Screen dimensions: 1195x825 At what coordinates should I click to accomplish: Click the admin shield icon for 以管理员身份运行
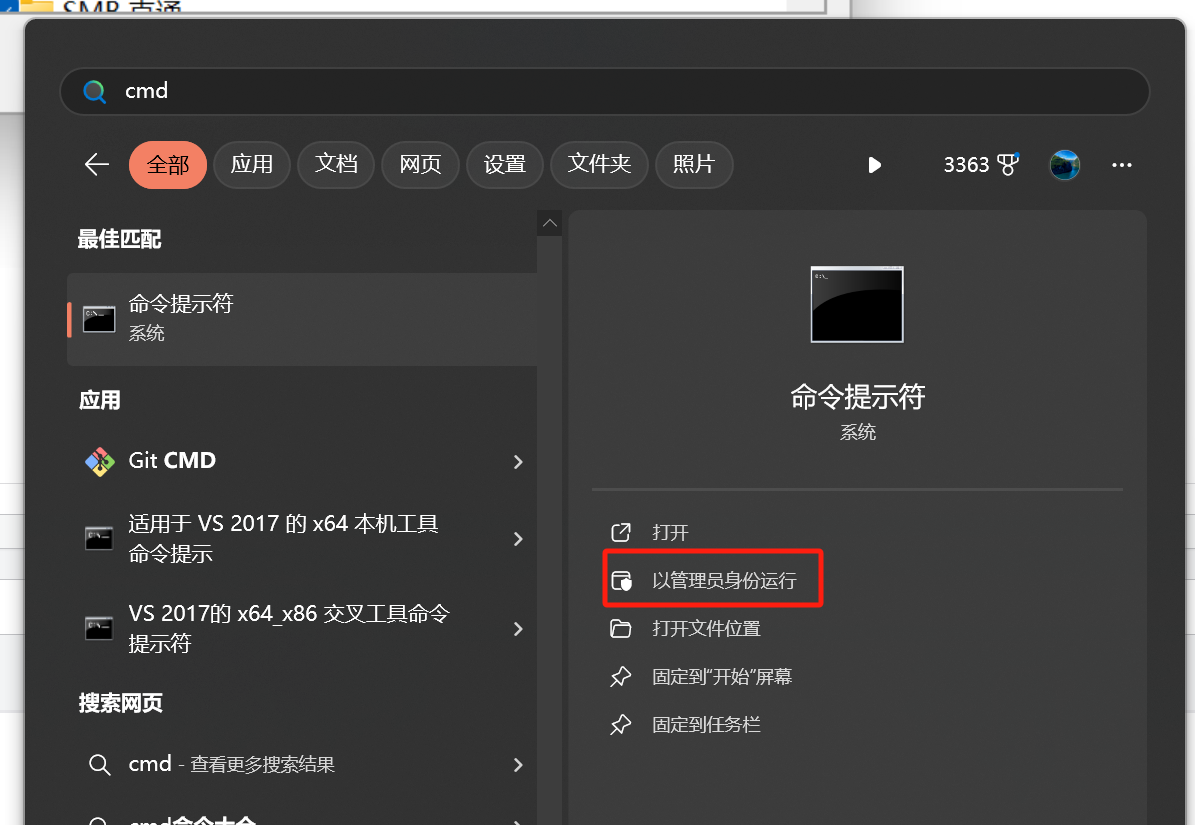[x=621, y=580]
